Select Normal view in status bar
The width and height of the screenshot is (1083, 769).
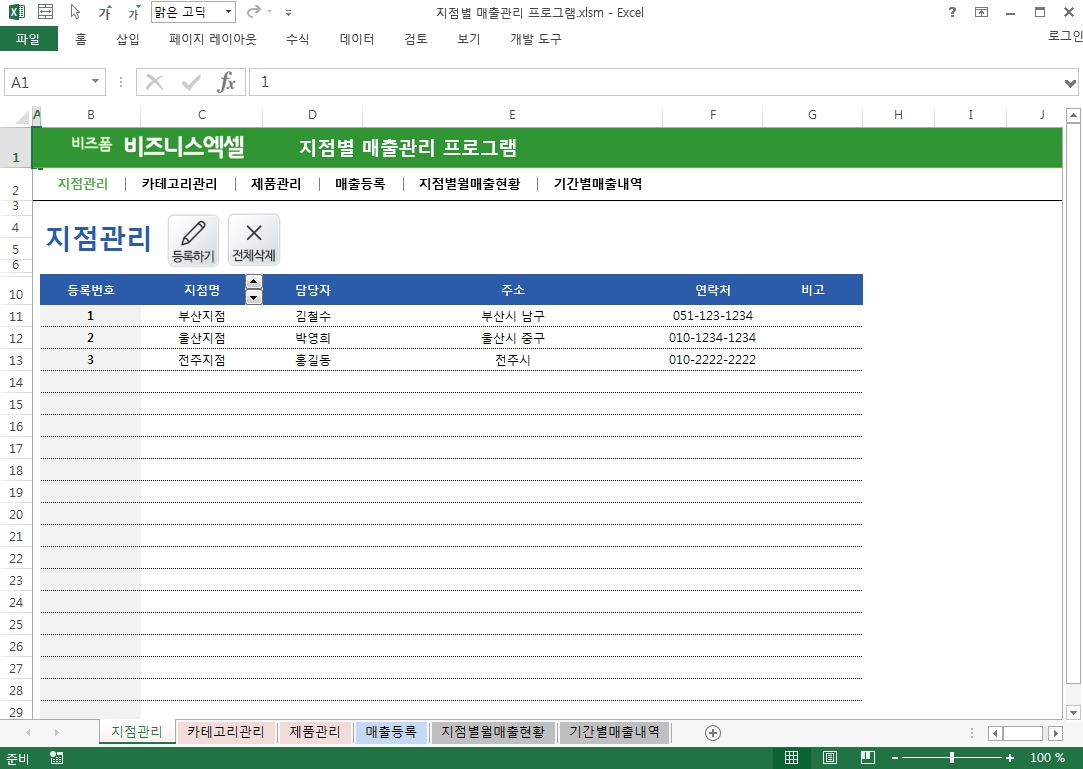pyautogui.click(x=791, y=758)
